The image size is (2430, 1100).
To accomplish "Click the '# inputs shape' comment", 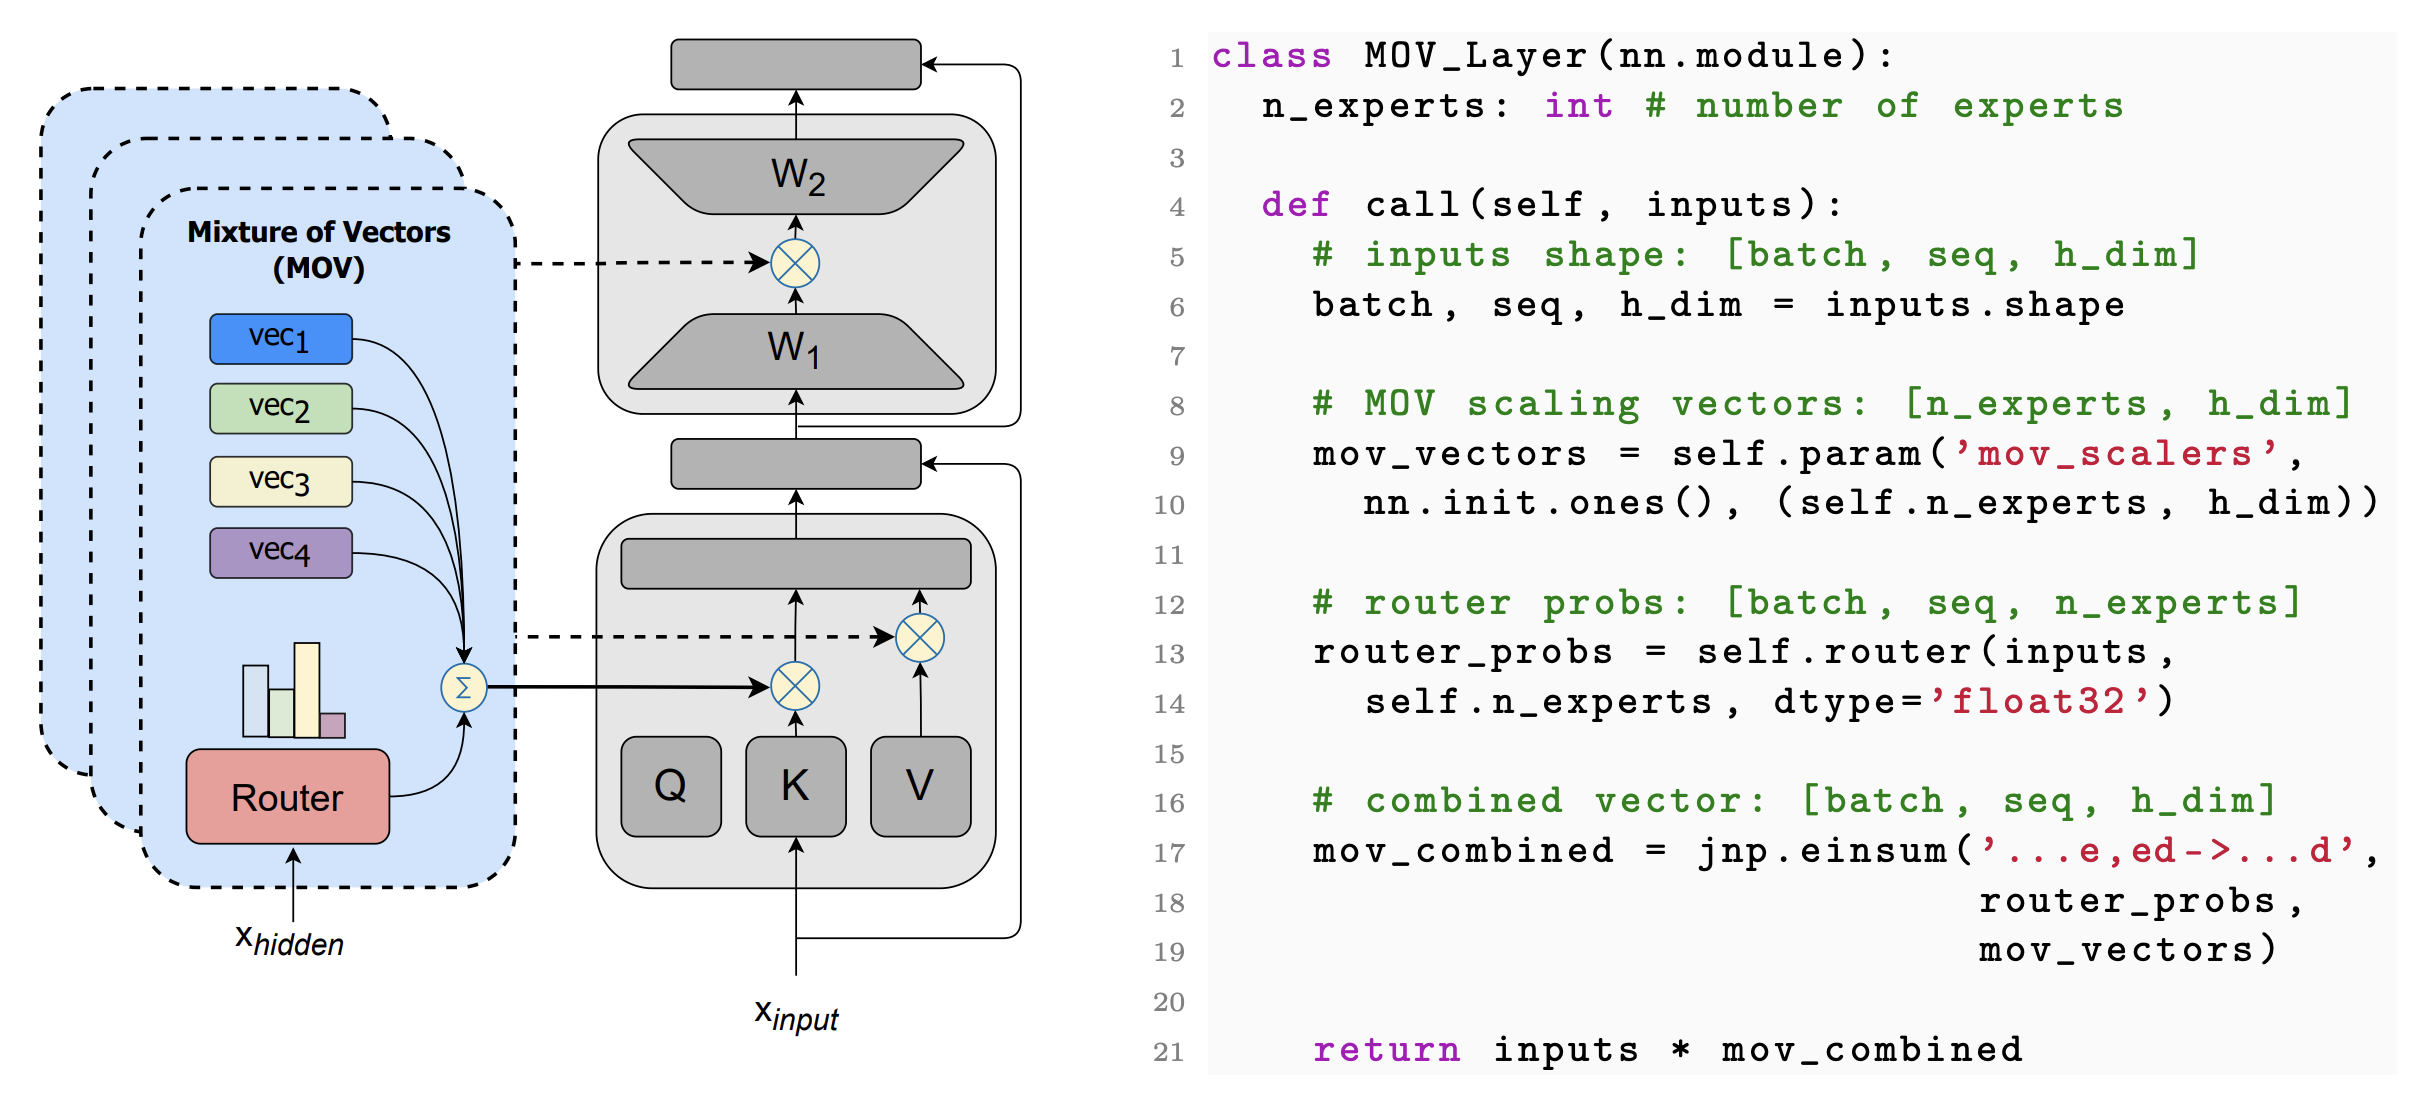I will point(1756,254).
